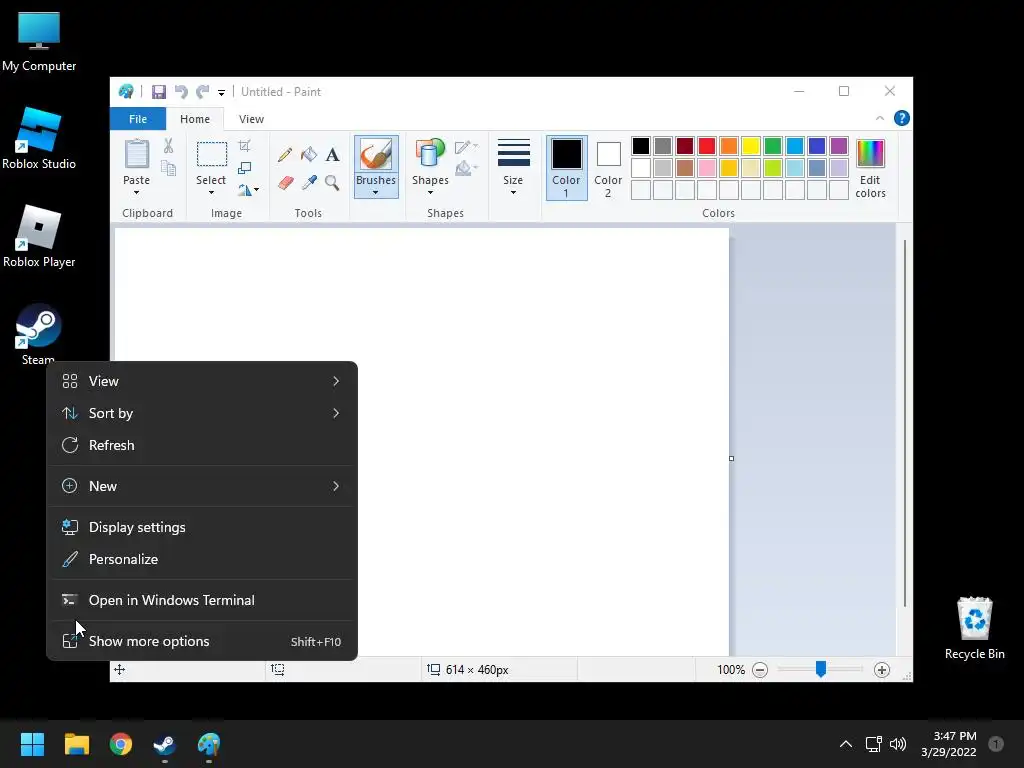Open the File menu tab

pyautogui.click(x=138, y=119)
